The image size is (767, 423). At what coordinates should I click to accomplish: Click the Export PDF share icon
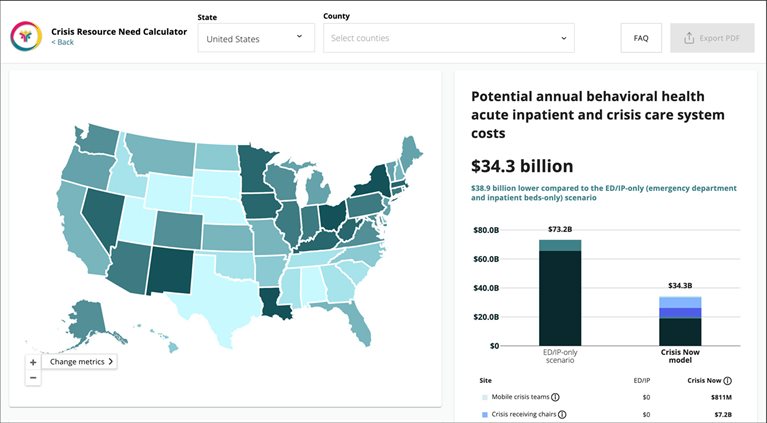point(689,38)
